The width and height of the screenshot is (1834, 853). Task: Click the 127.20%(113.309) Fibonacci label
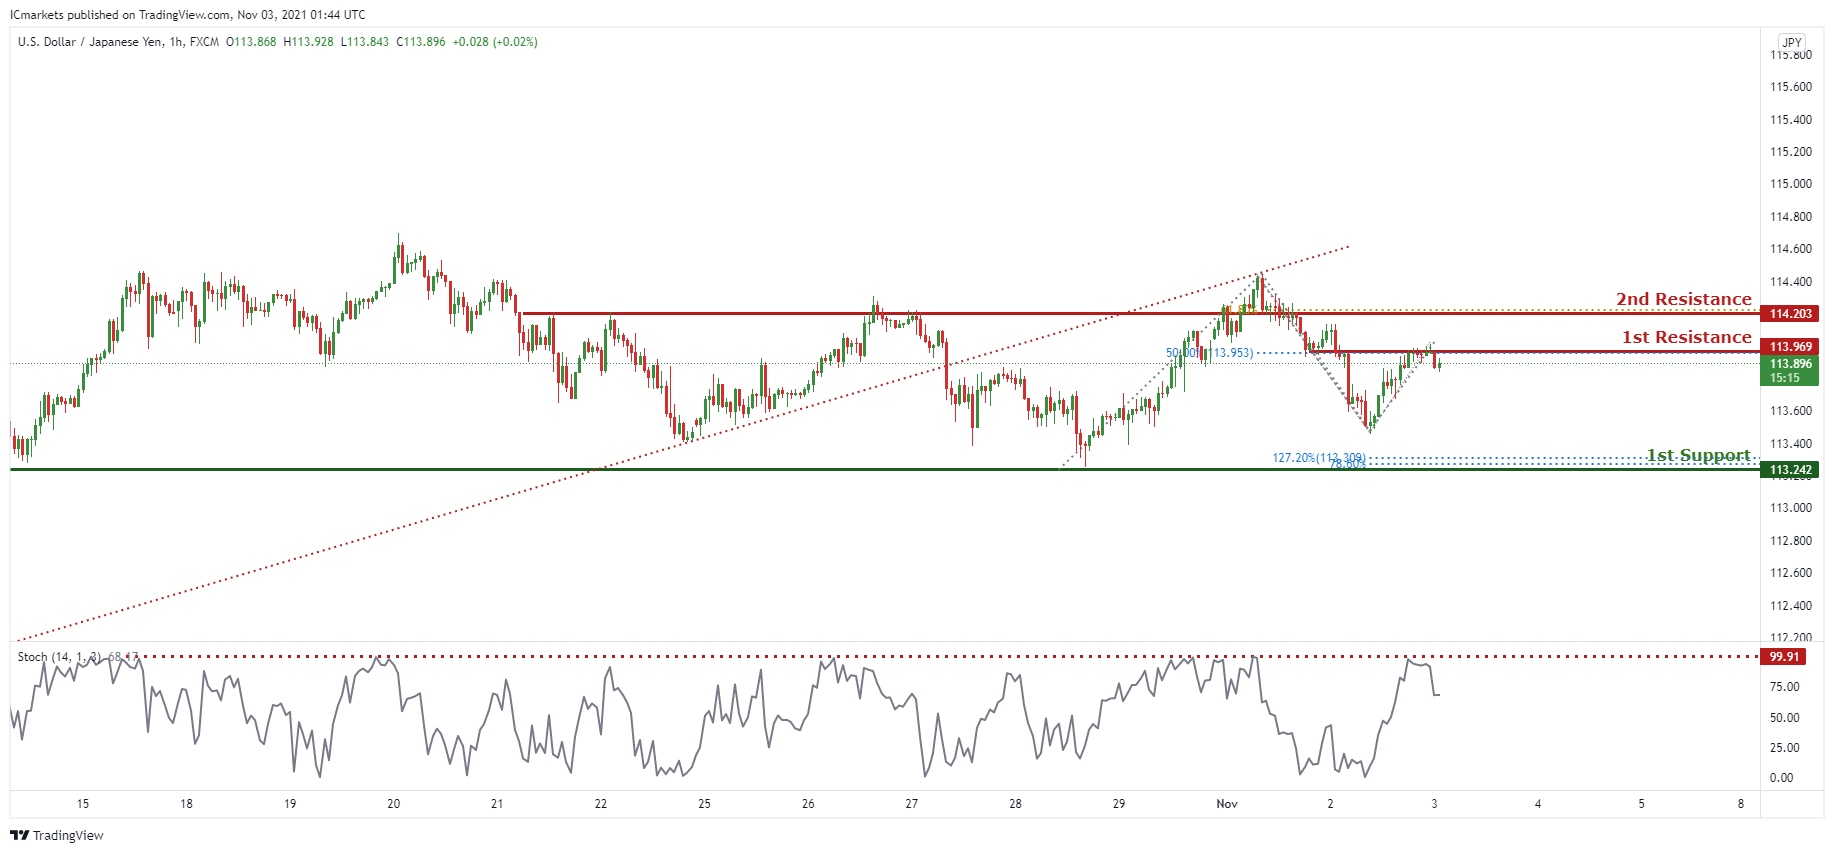pyautogui.click(x=1319, y=458)
